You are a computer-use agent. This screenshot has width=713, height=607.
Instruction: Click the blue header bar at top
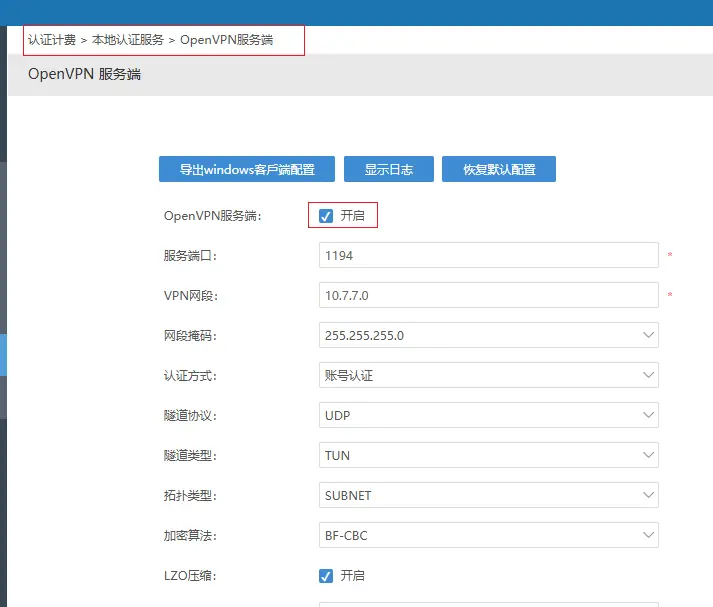pos(356,11)
